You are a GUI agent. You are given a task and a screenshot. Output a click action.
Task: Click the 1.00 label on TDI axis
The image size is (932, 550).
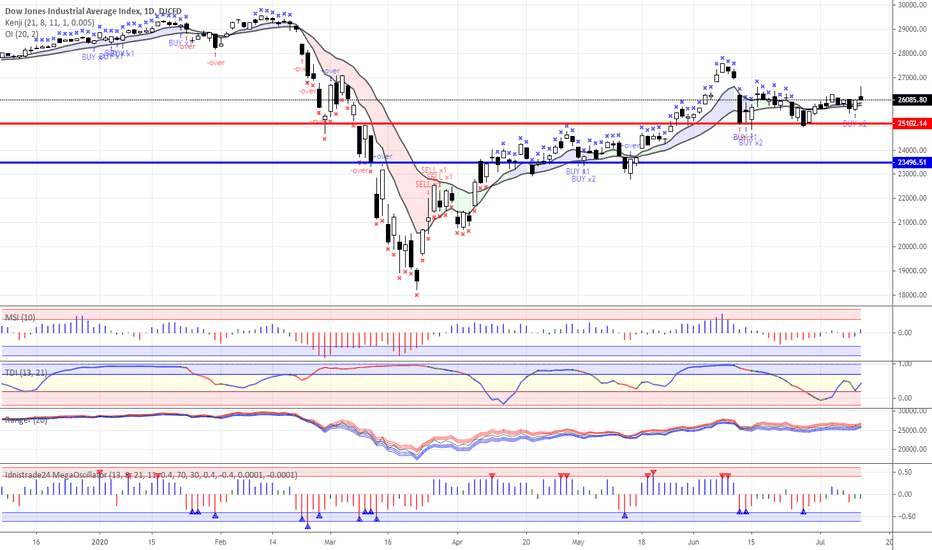tap(905, 364)
